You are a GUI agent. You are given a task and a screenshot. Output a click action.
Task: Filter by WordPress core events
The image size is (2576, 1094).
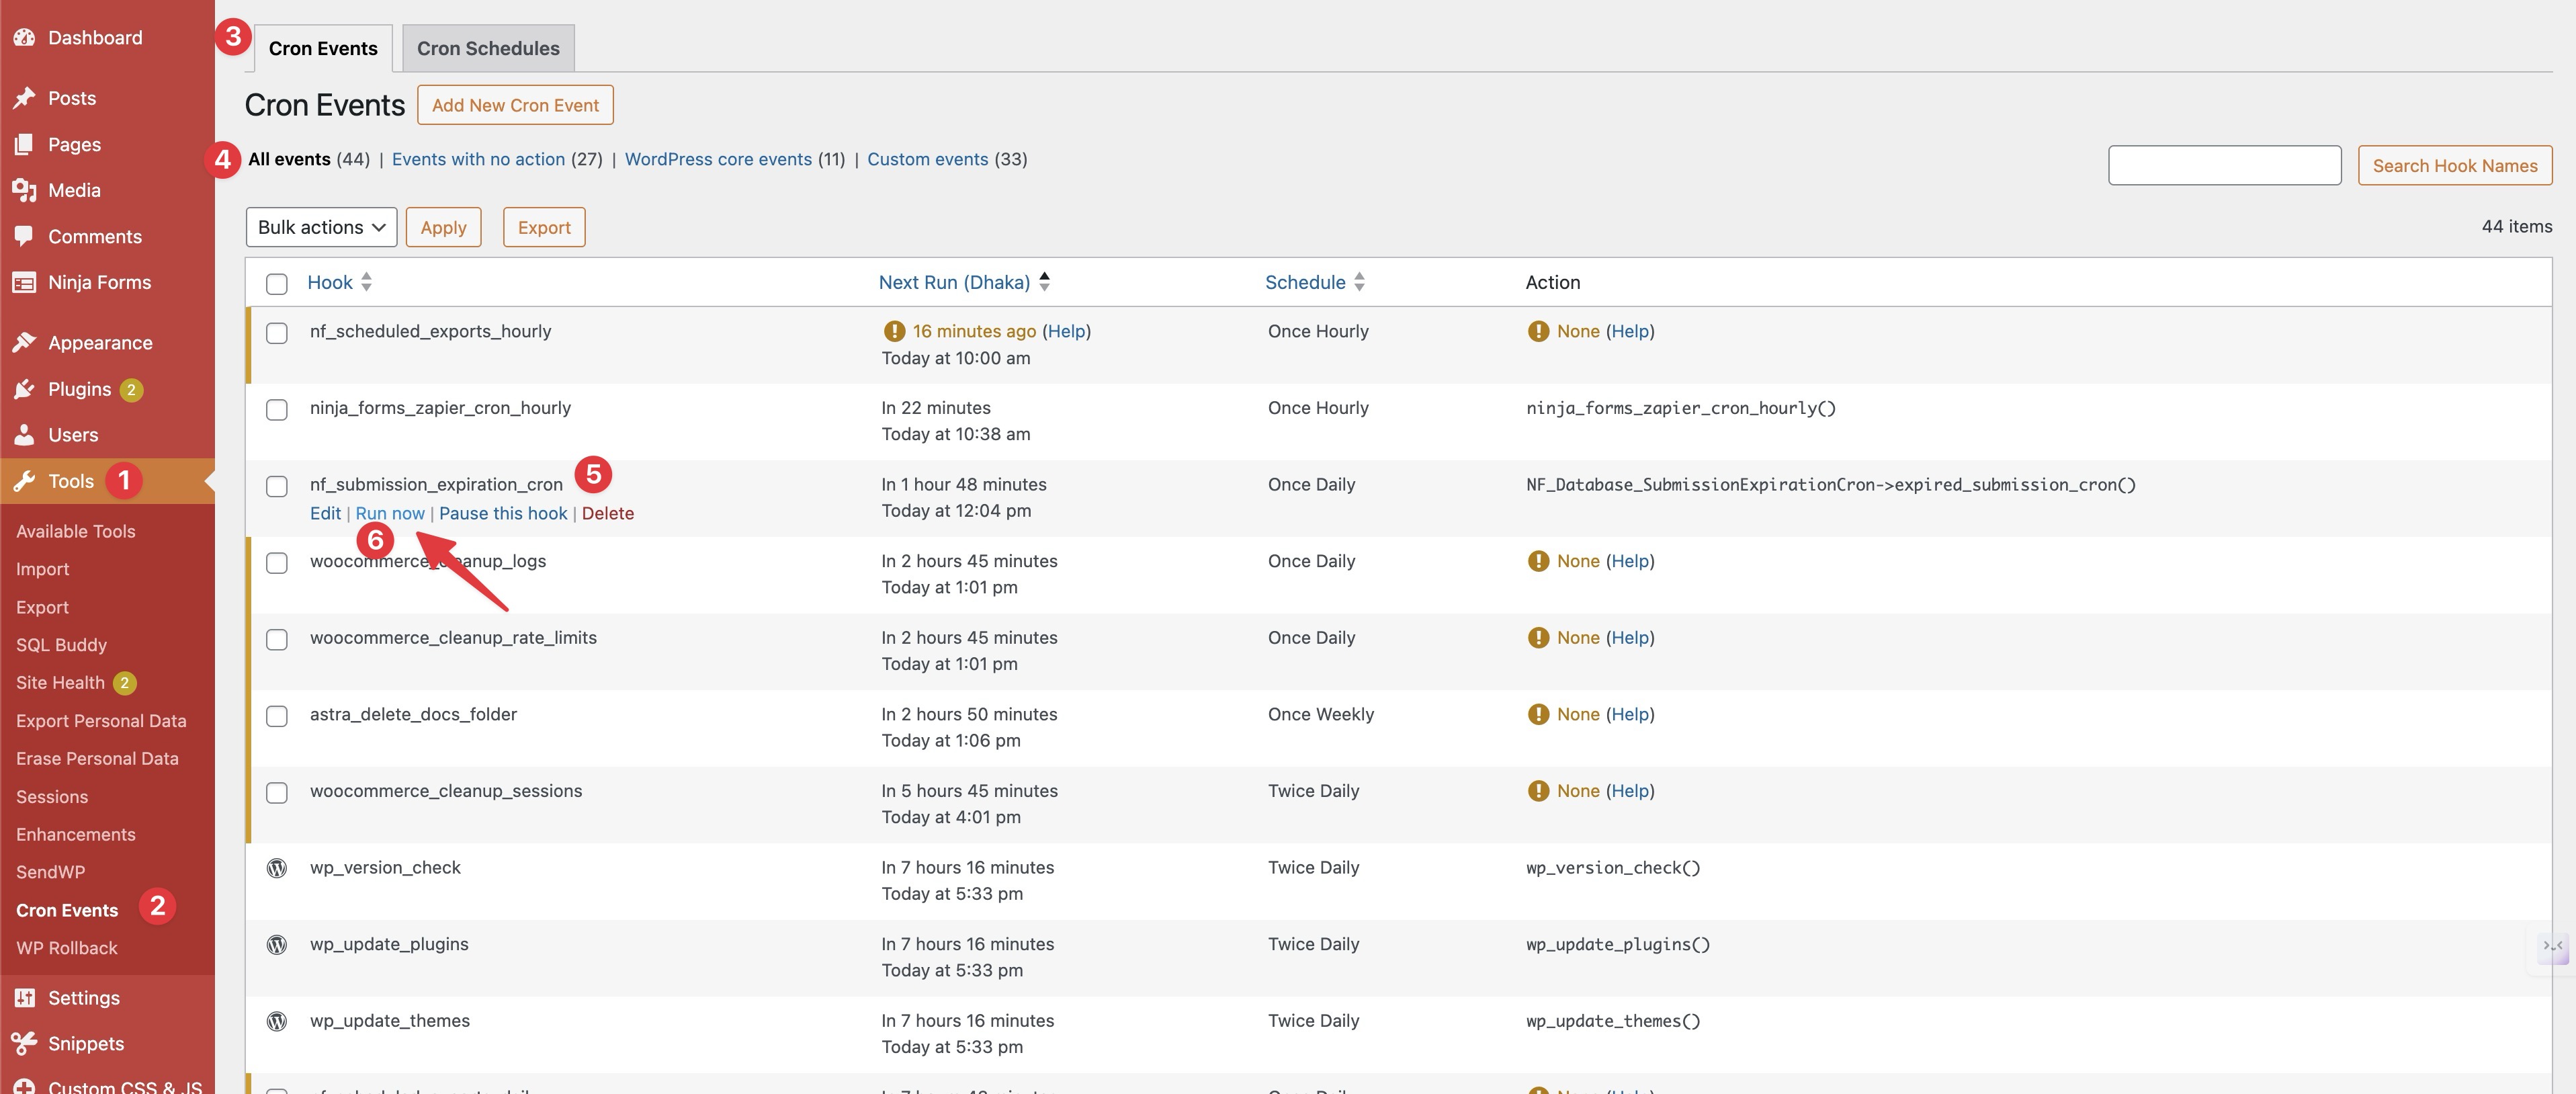coord(718,159)
